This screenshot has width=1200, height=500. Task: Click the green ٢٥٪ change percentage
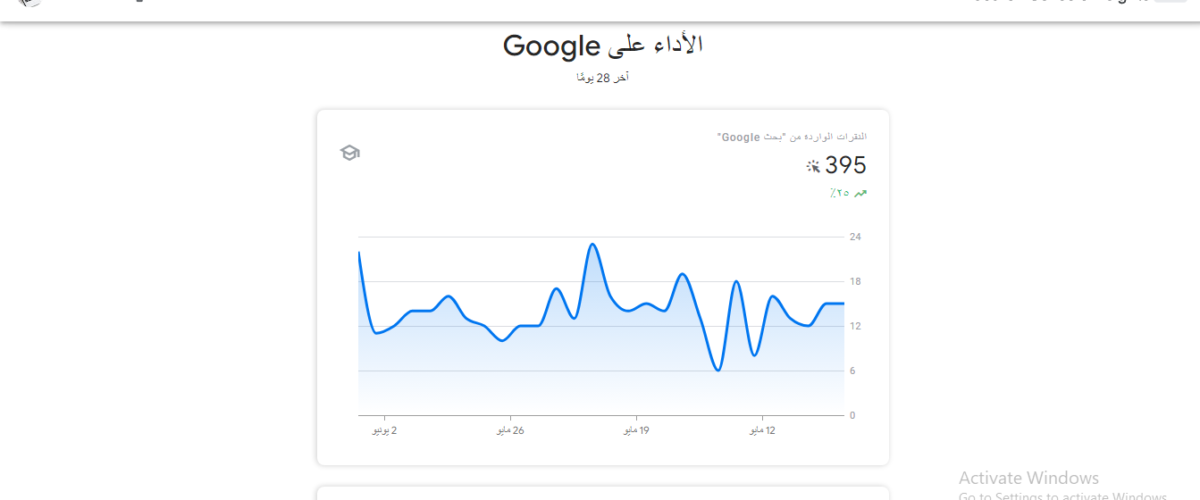tap(839, 193)
